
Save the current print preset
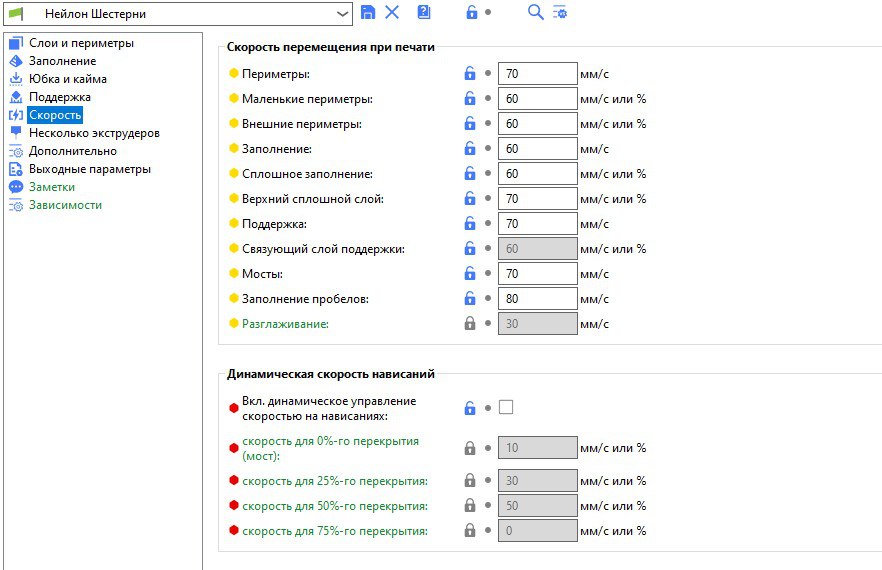pos(368,12)
